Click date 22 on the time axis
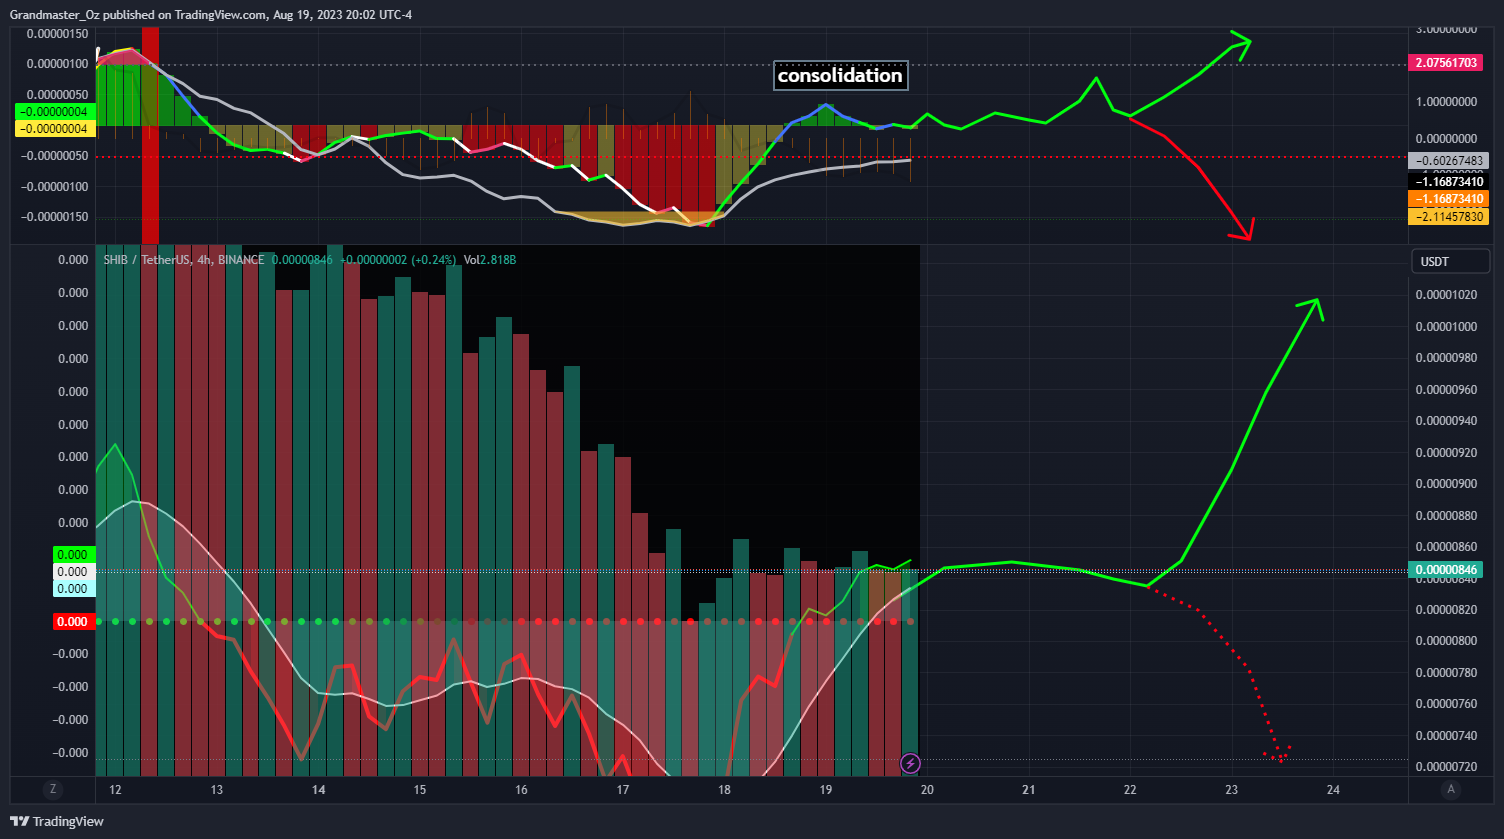 pyautogui.click(x=1130, y=790)
